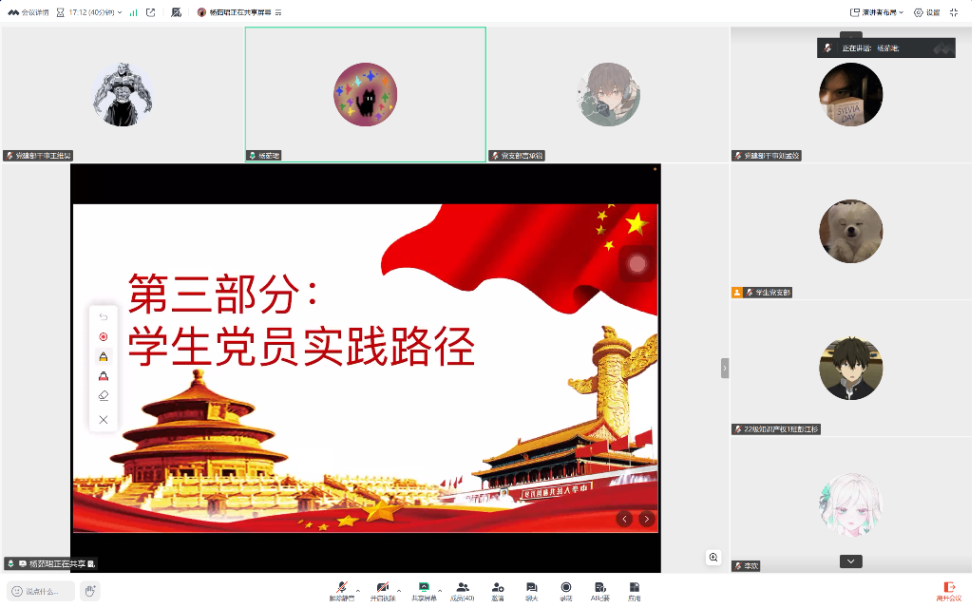Viewport: 972px width, 608px height.
Task: Select the eraser in the annotation toolbar
Action: pyautogui.click(x=103, y=394)
